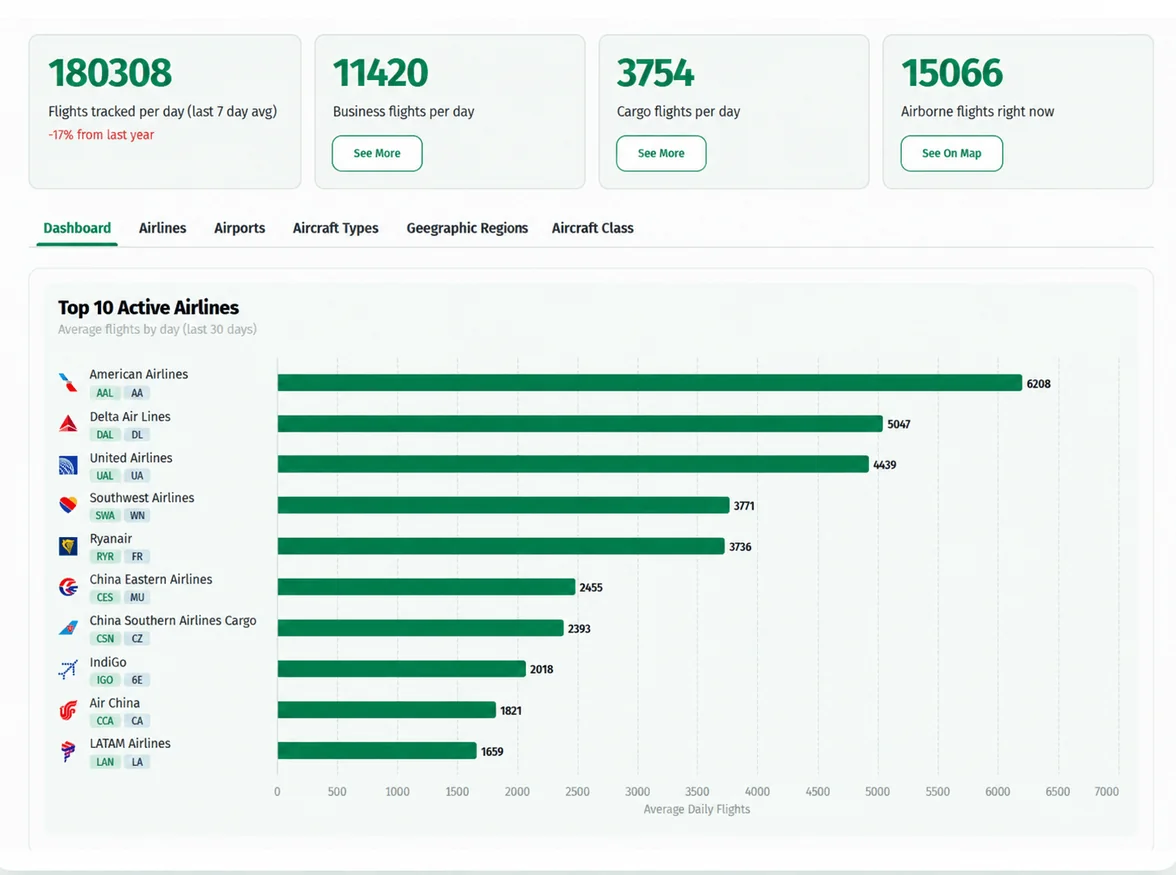This screenshot has height=875, width=1176.
Task: Click the United Airlines logo icon
Action: [68, 466]
